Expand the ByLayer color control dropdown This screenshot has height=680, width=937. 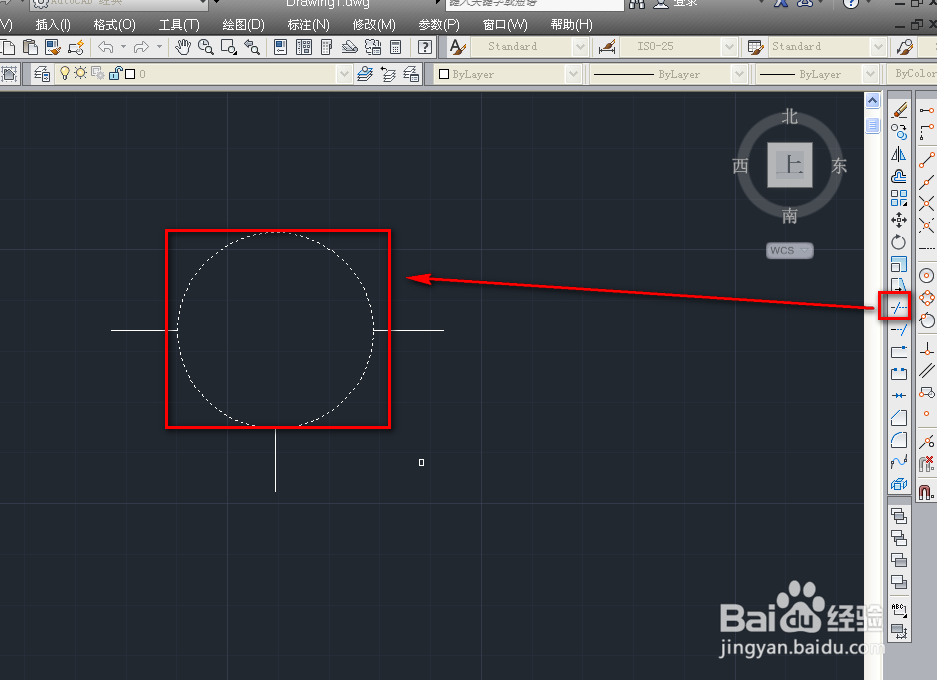click(573, 74)
